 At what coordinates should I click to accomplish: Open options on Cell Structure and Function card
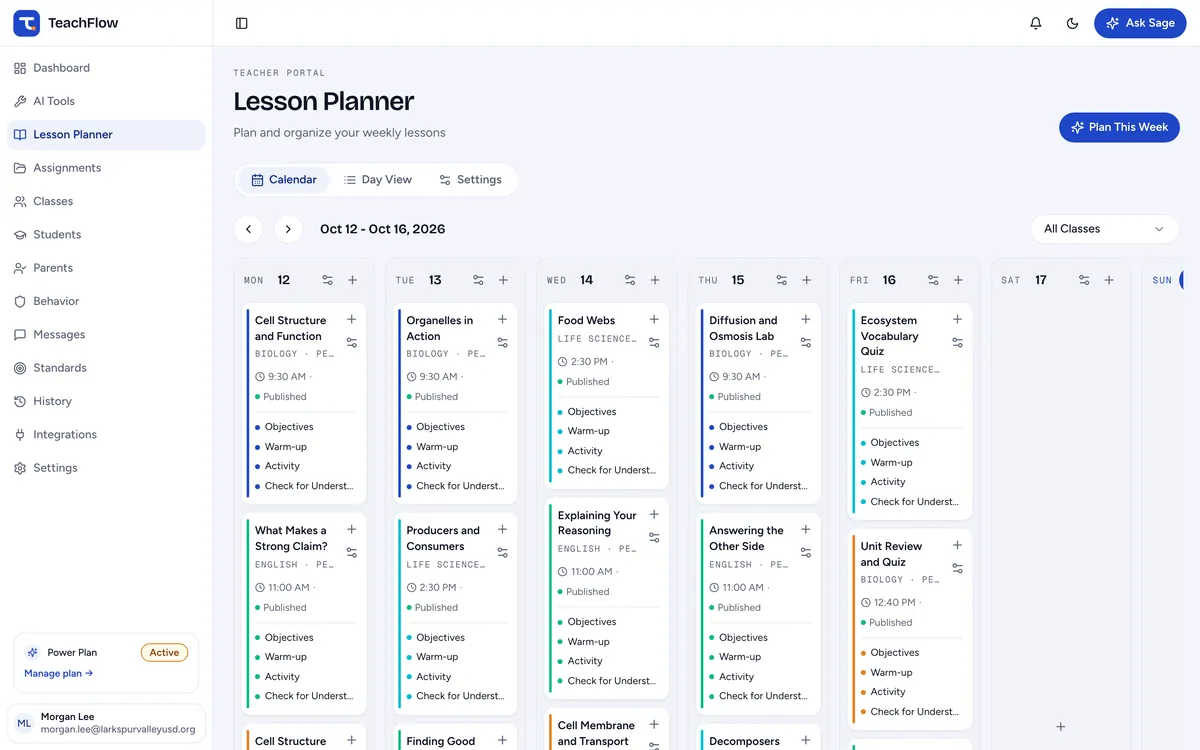pyautogui.click(x=351, y=342)
